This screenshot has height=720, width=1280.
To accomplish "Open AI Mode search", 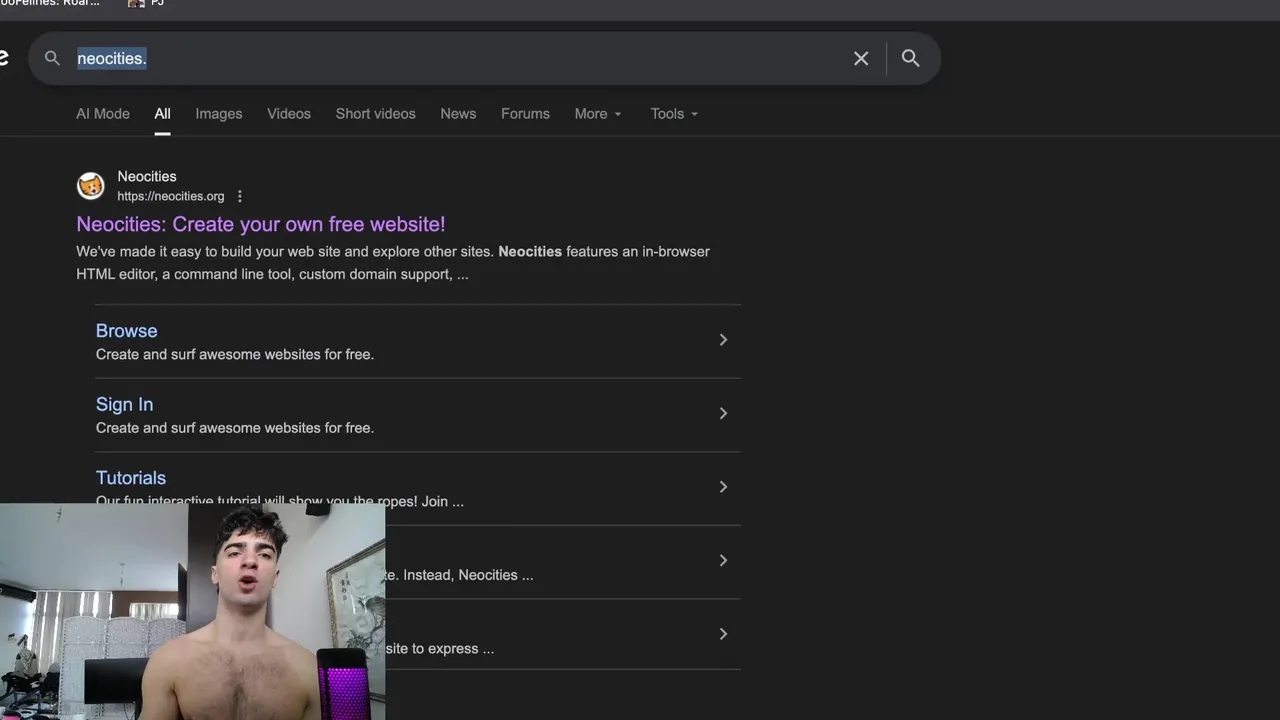I will pos(103,114).
